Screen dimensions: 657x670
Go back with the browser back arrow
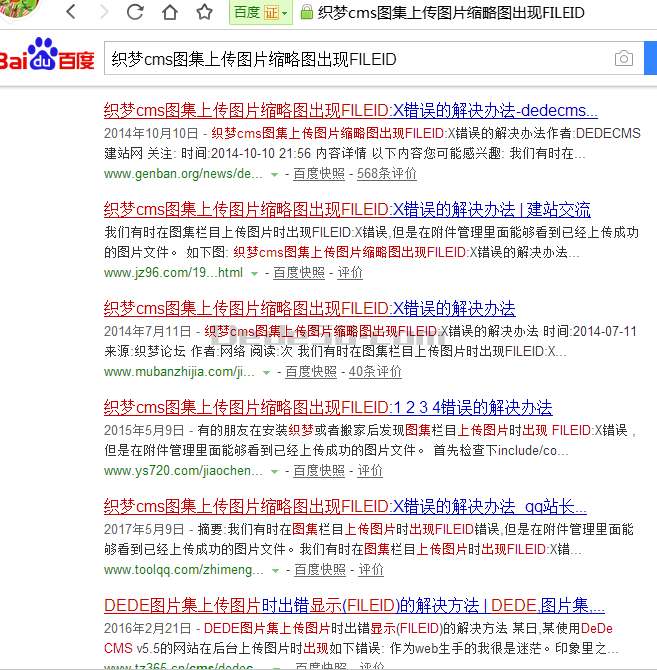click(x=71, y=12)
